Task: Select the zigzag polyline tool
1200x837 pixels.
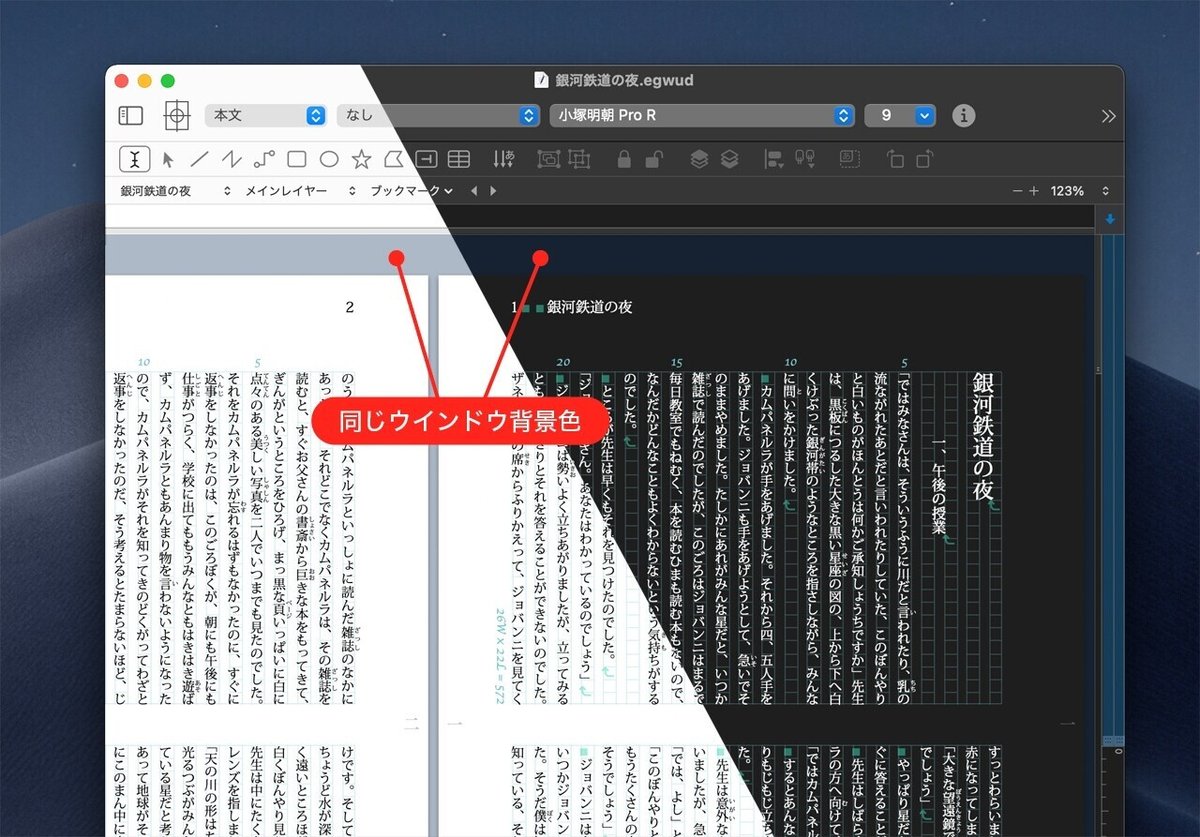Action: 232,159
